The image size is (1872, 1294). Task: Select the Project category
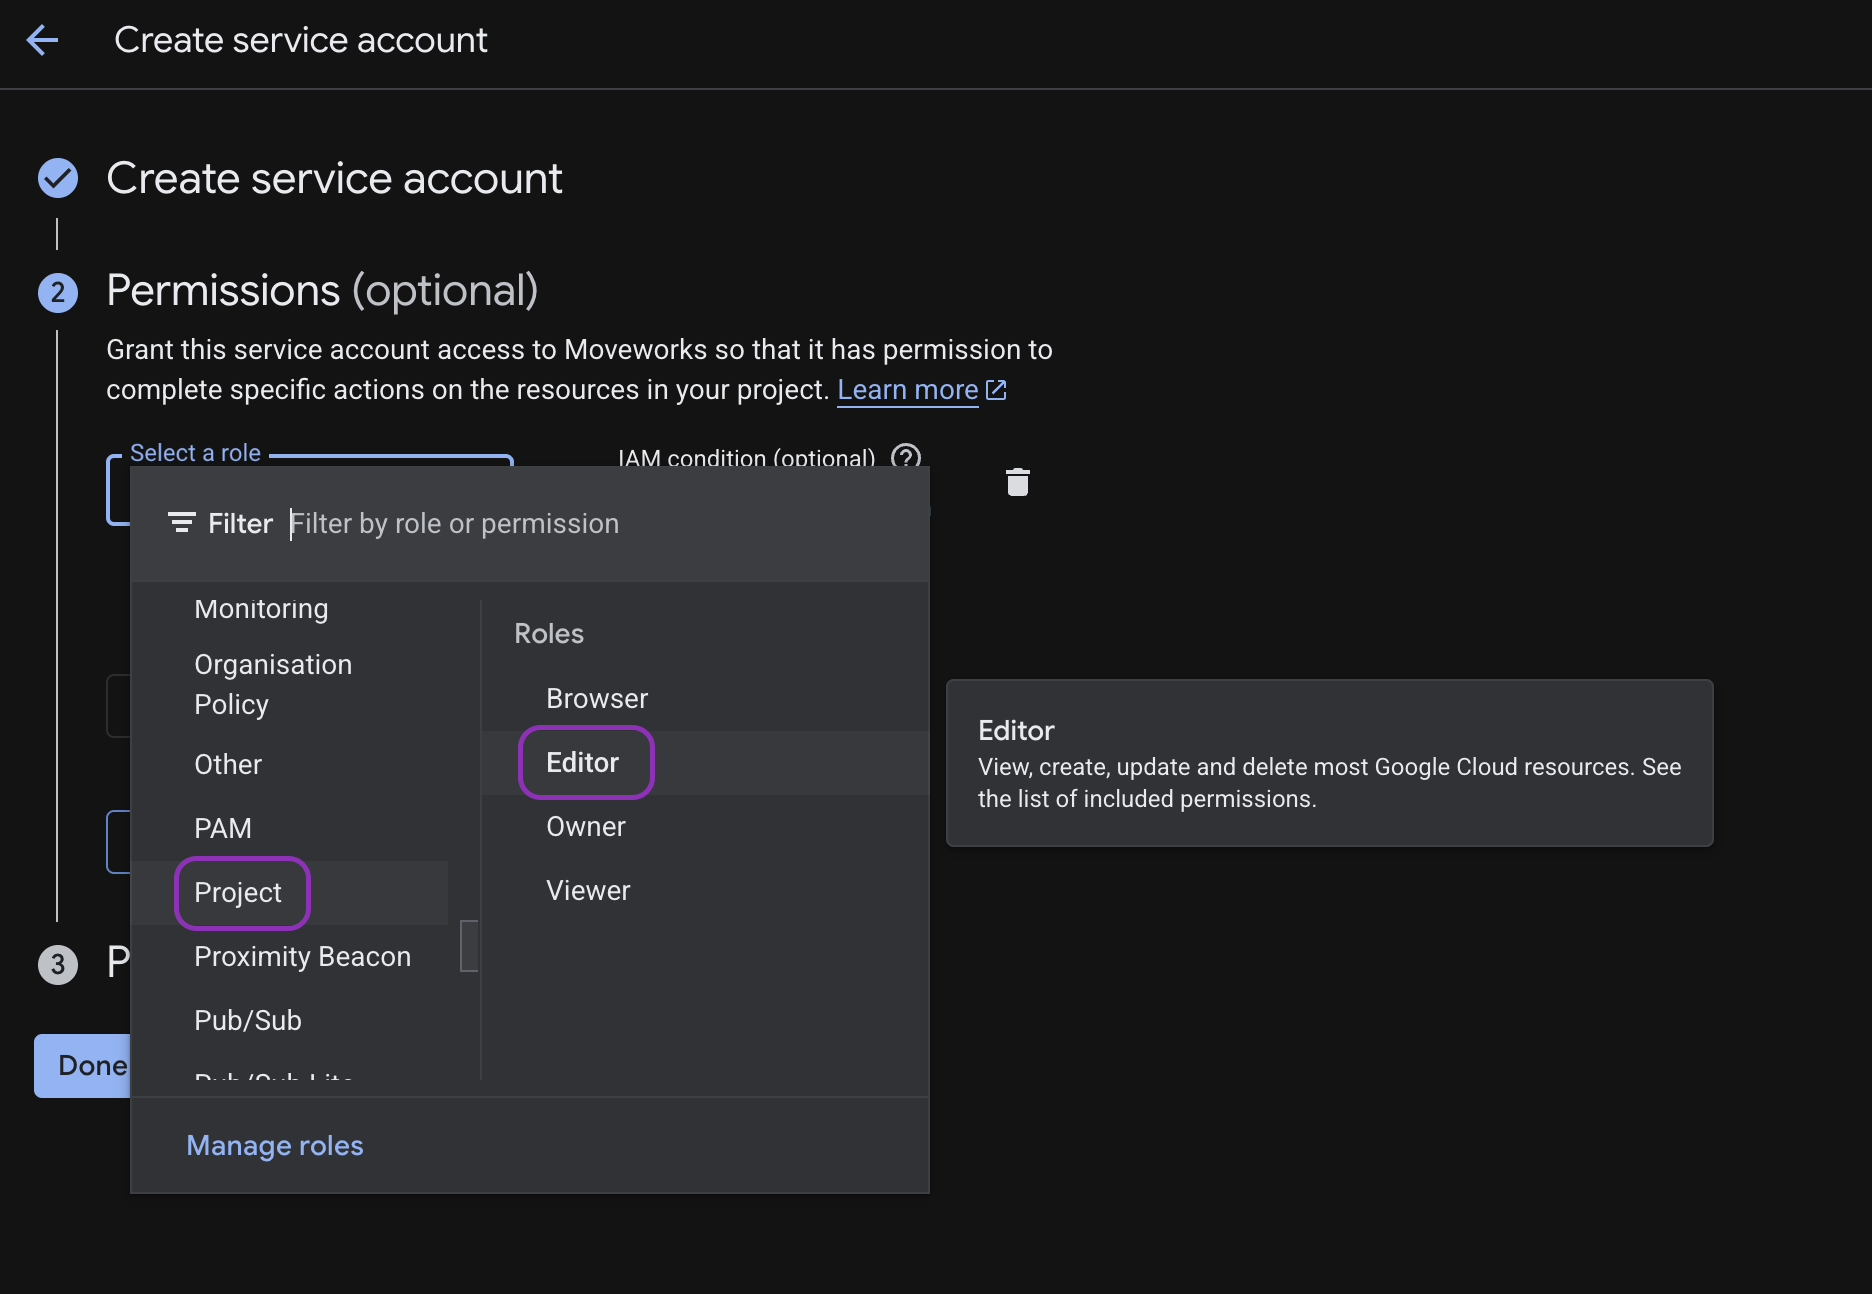(238, 892)
